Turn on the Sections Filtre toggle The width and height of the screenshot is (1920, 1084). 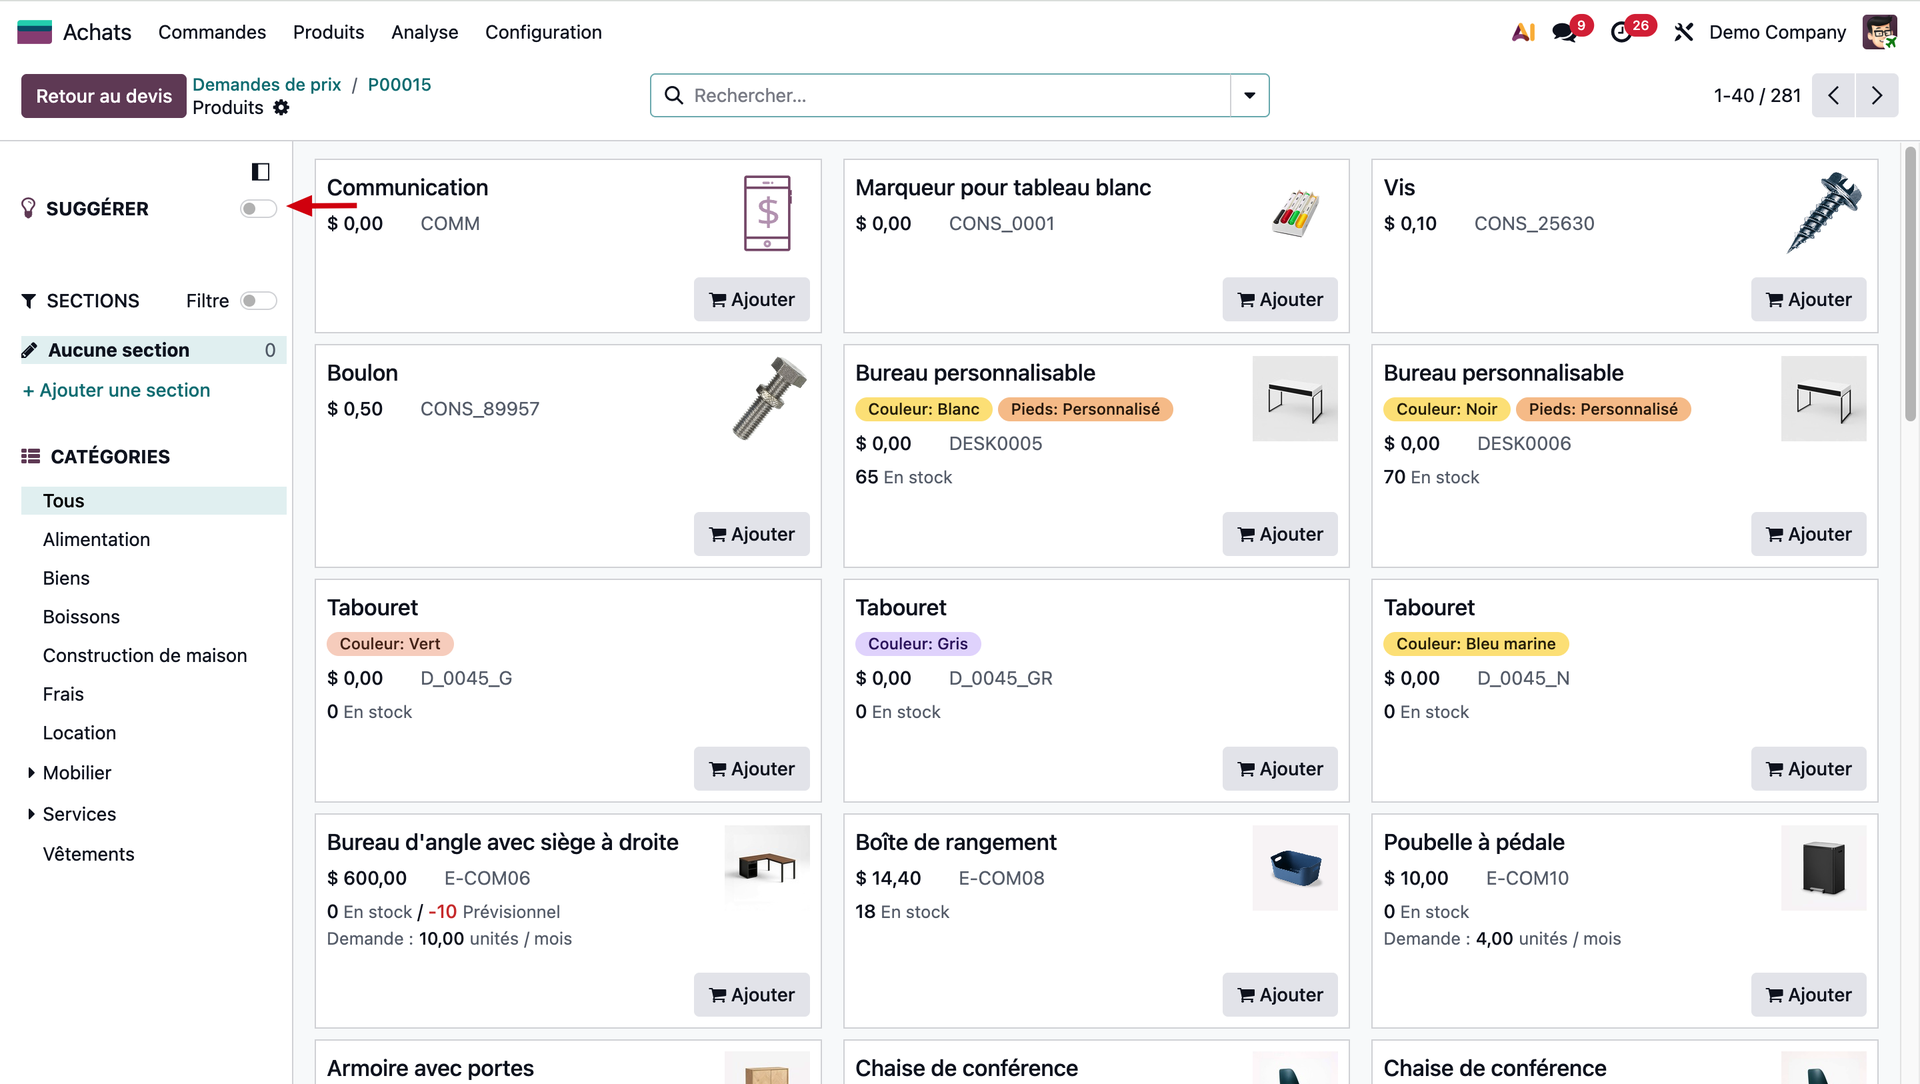tap(258, 301)
